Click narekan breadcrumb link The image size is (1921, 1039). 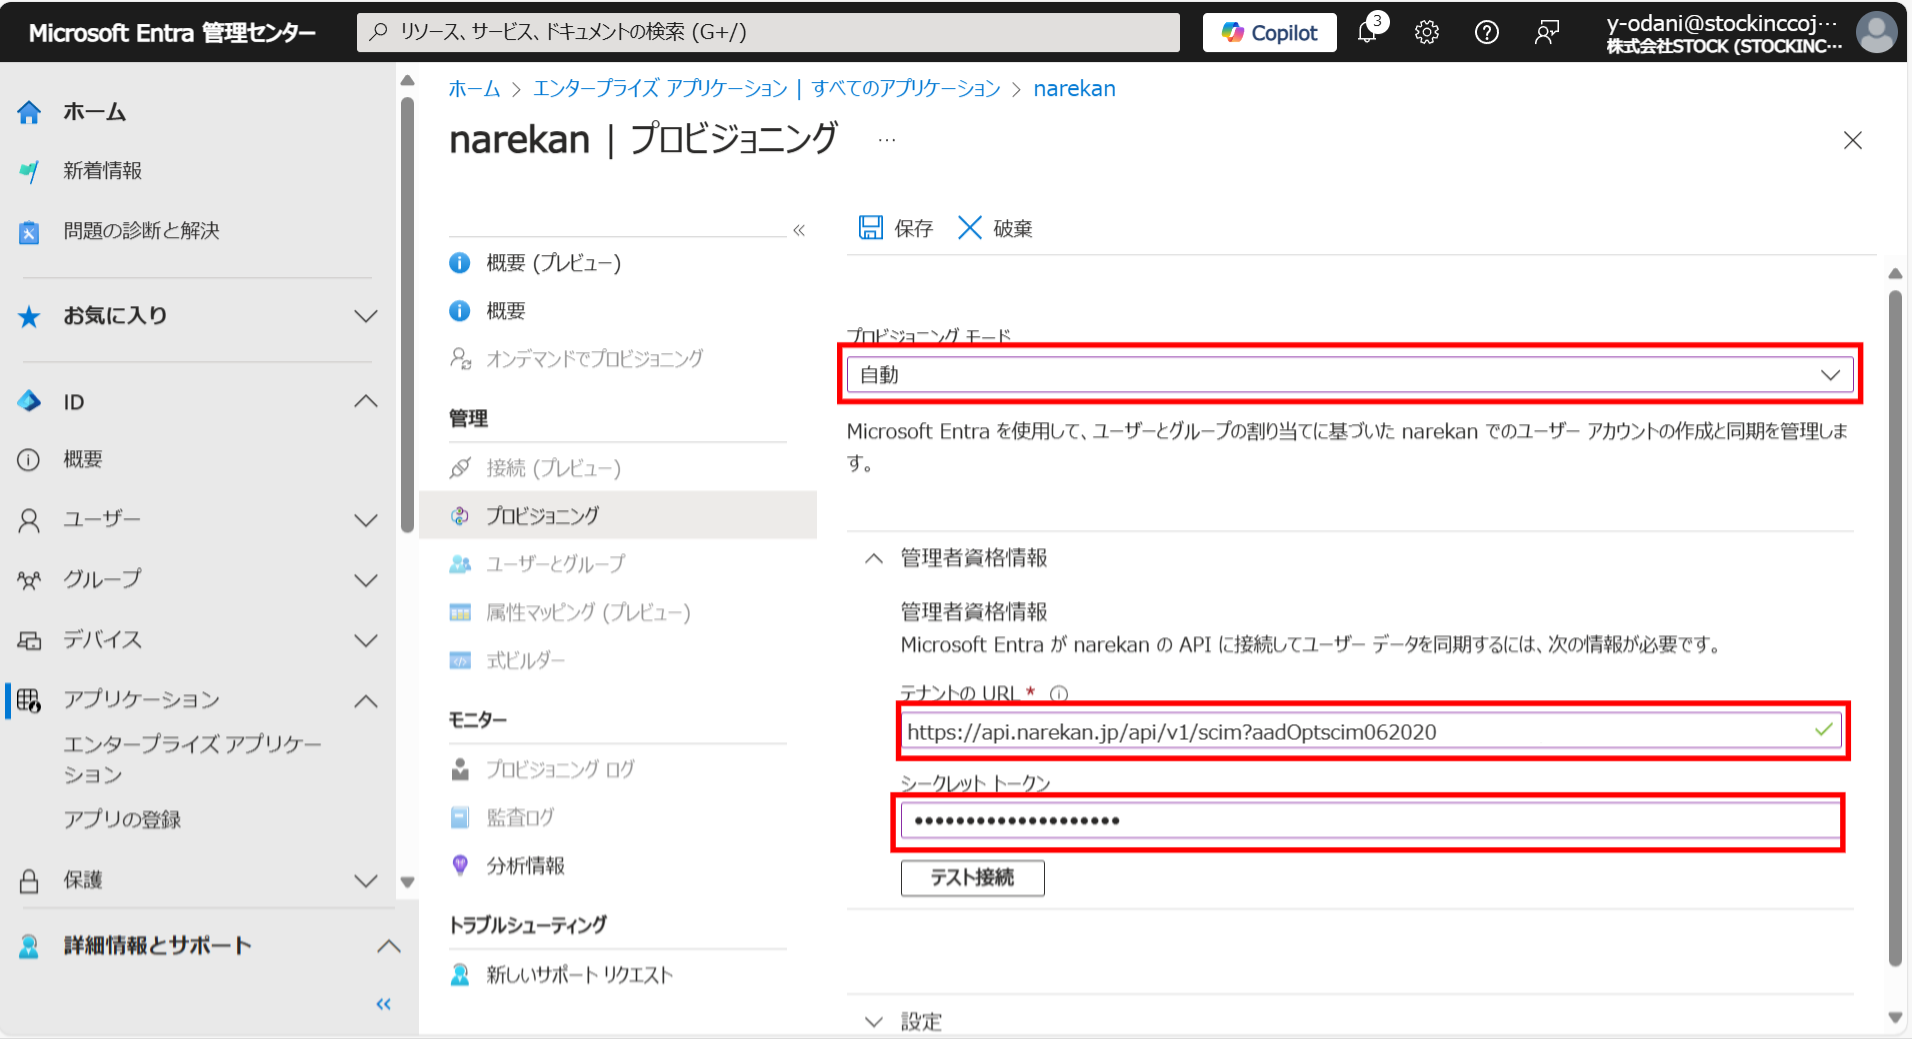[1074, 89]
